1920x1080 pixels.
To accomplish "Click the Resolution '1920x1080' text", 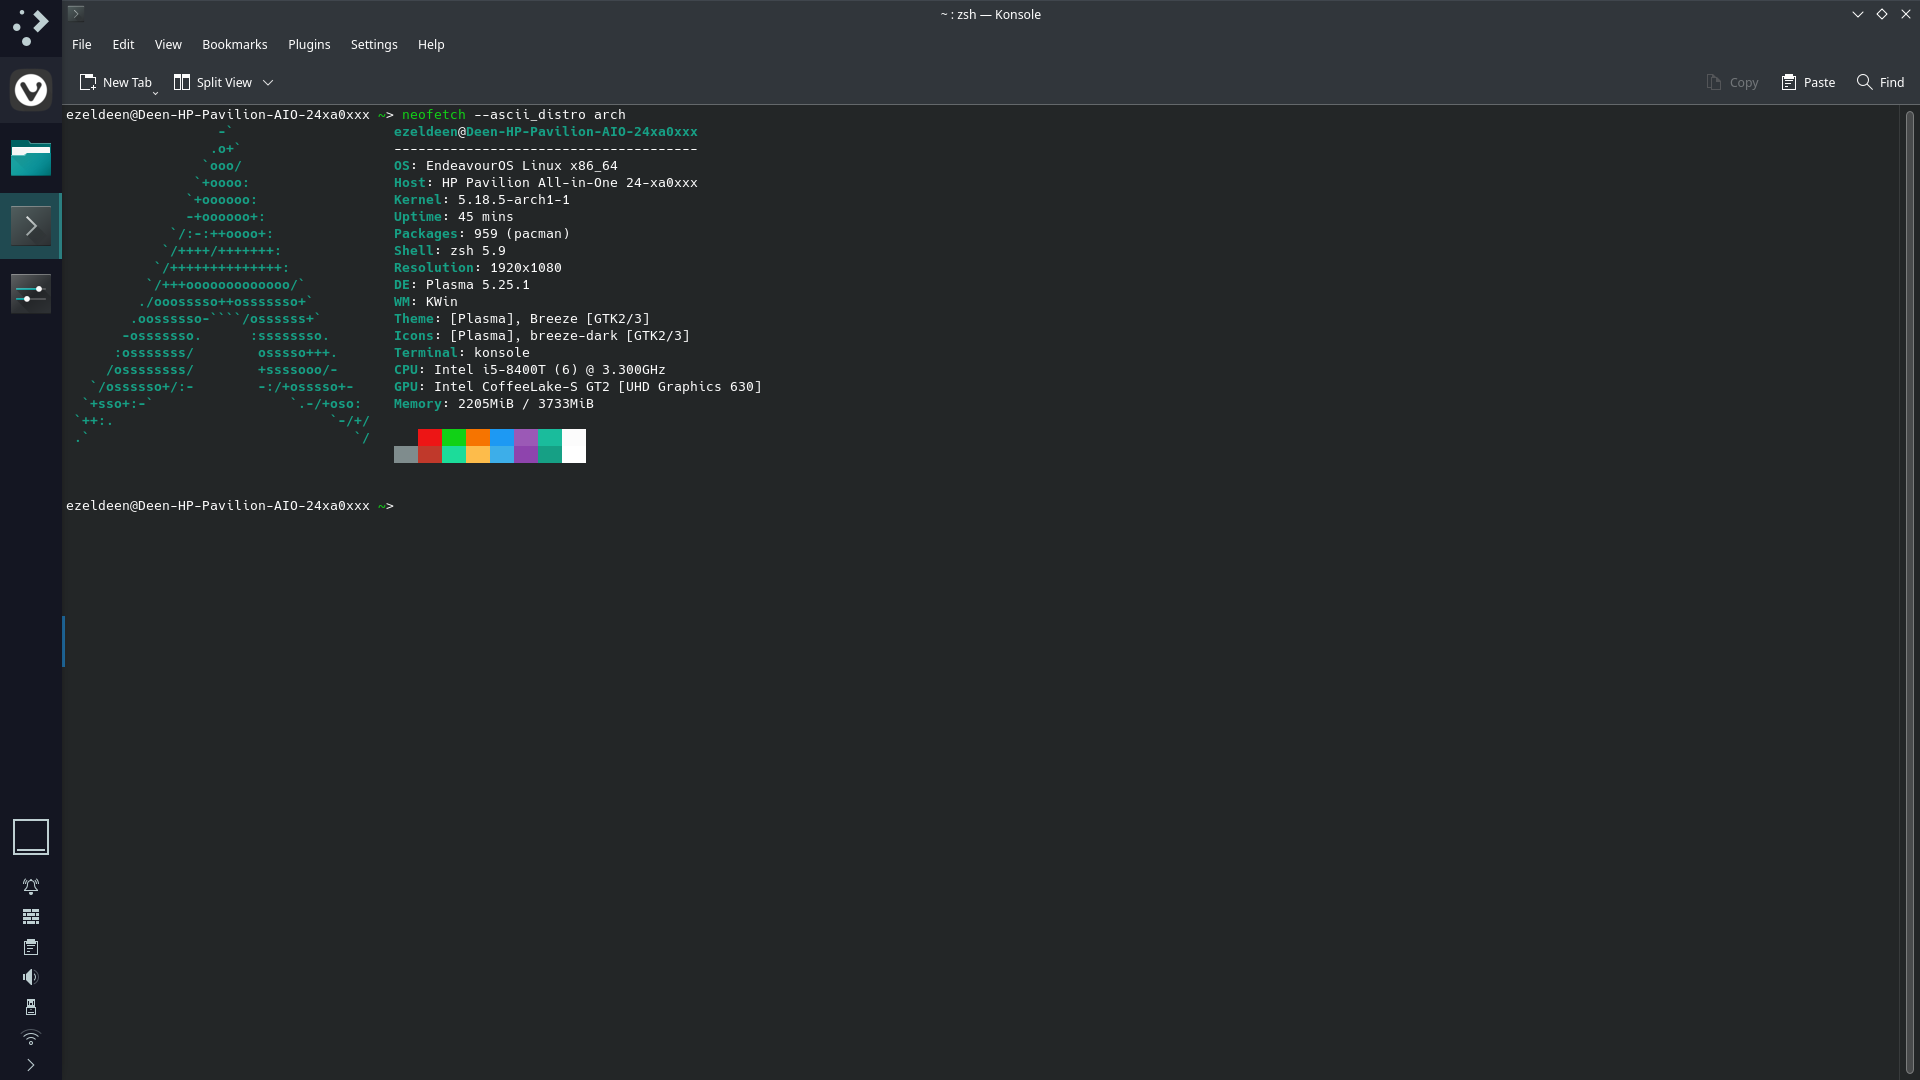I will [526, 267].
